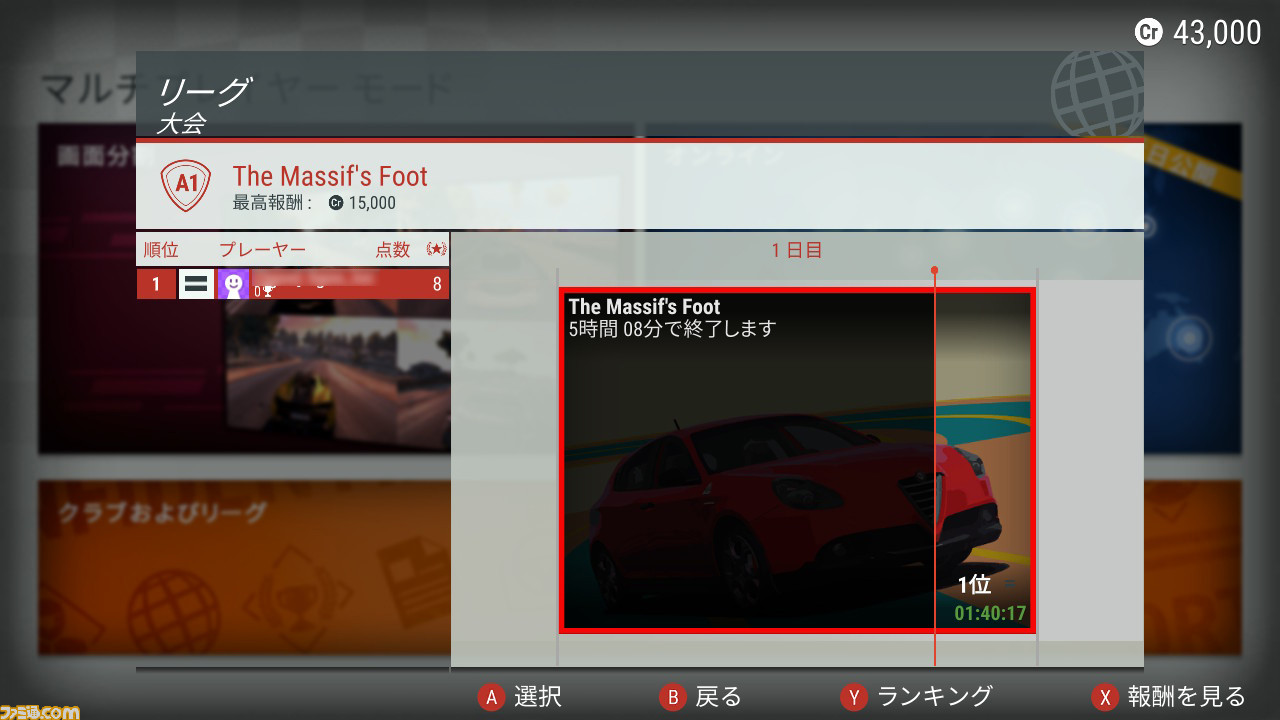Click the プレーヤー column header

click(263, 250)
